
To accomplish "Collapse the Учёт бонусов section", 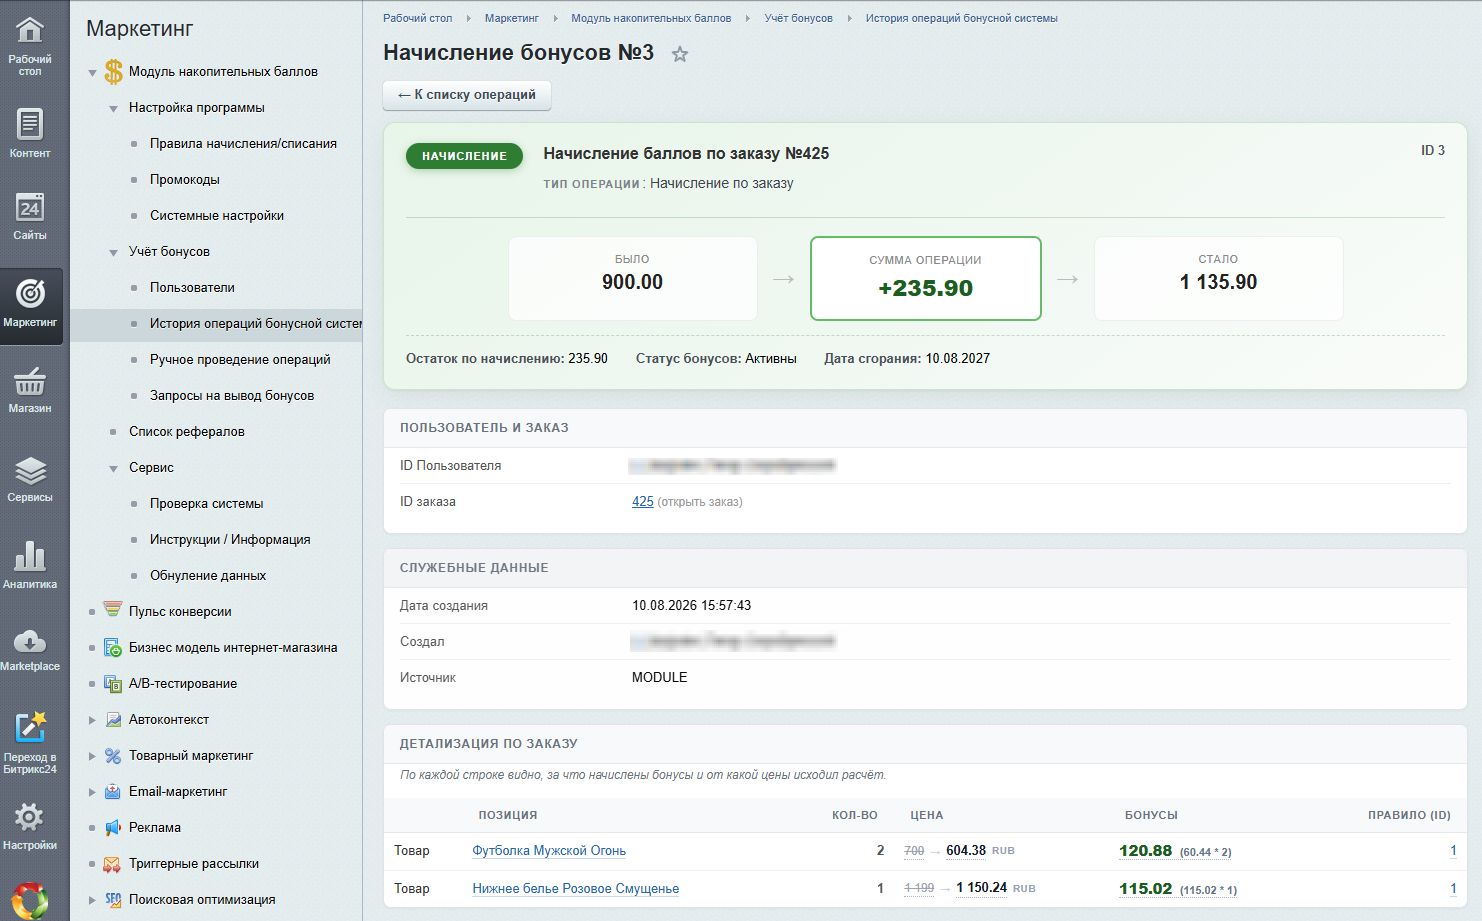I will click(x=113, y=252).
